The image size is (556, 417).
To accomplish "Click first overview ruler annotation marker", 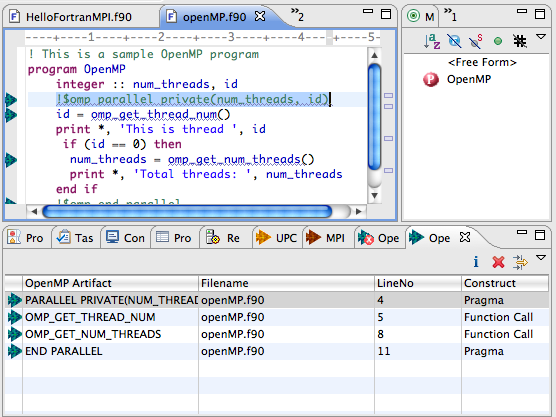I will 389,95.
